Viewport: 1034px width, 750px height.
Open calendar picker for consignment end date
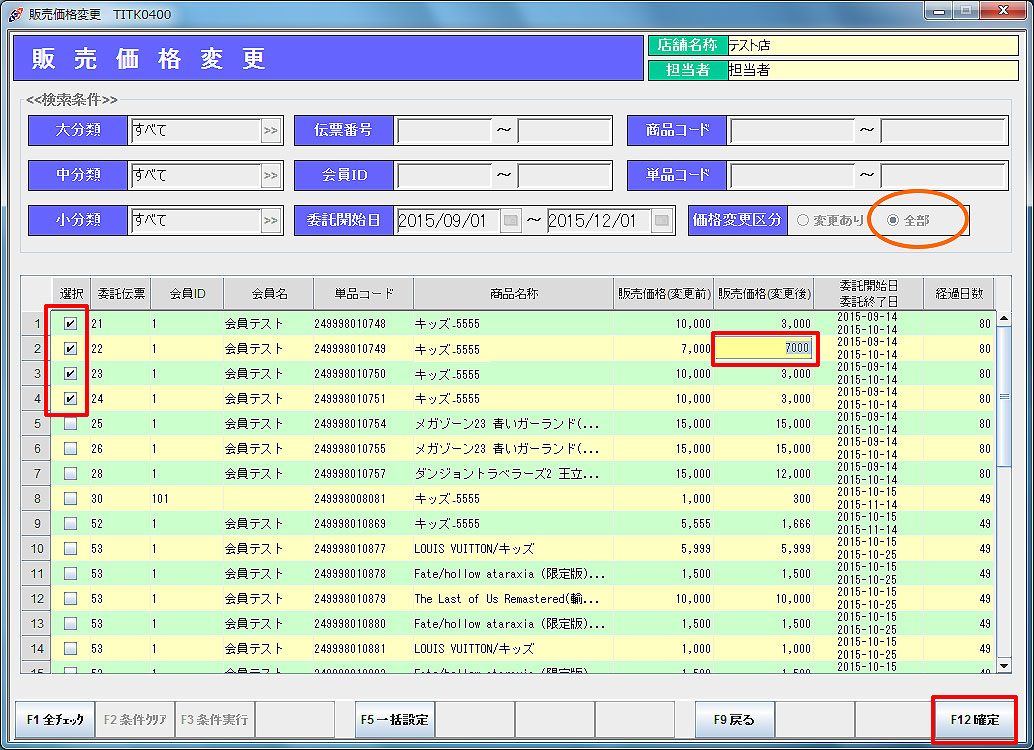662,221
